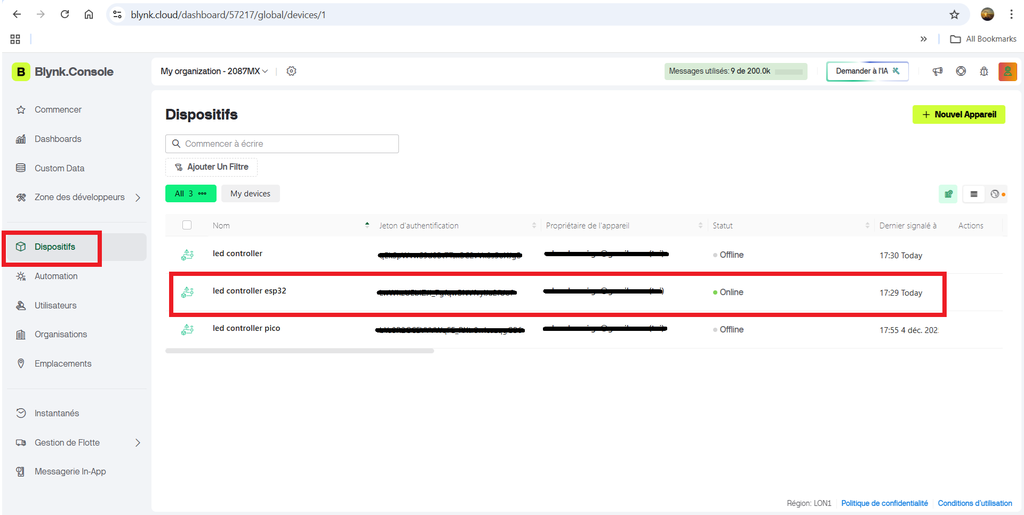Open the user profile avatar
The height and width of the screenshot is (515, 1024).
(x=1008, y=71)
